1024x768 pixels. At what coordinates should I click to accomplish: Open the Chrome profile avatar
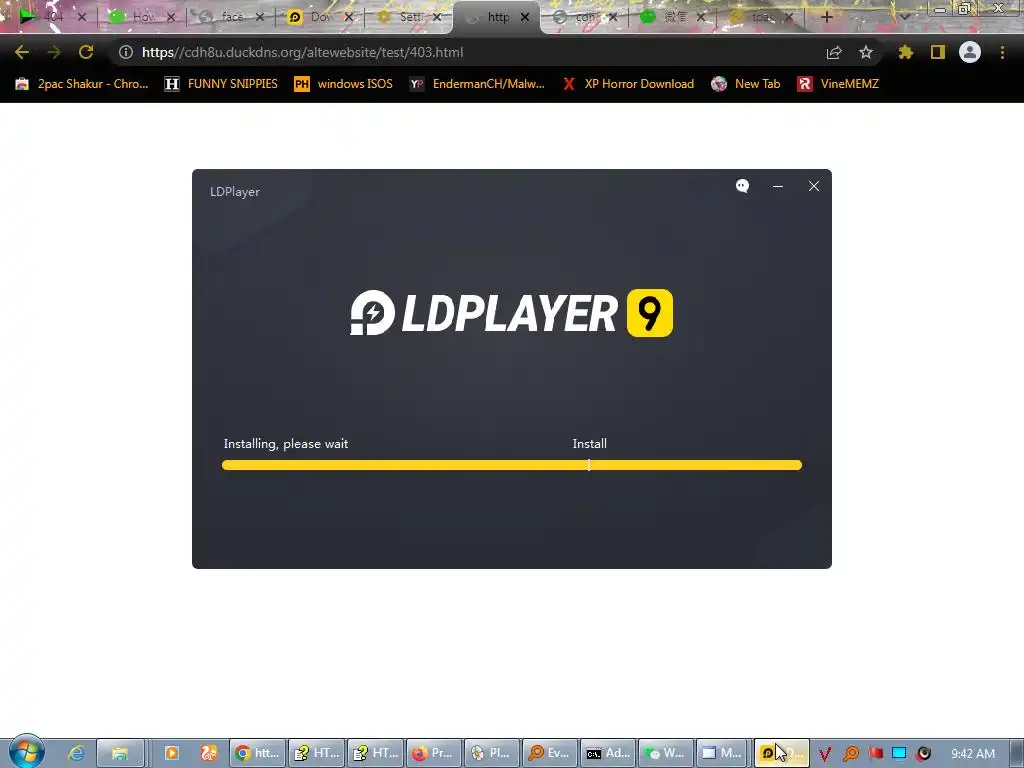970,52
